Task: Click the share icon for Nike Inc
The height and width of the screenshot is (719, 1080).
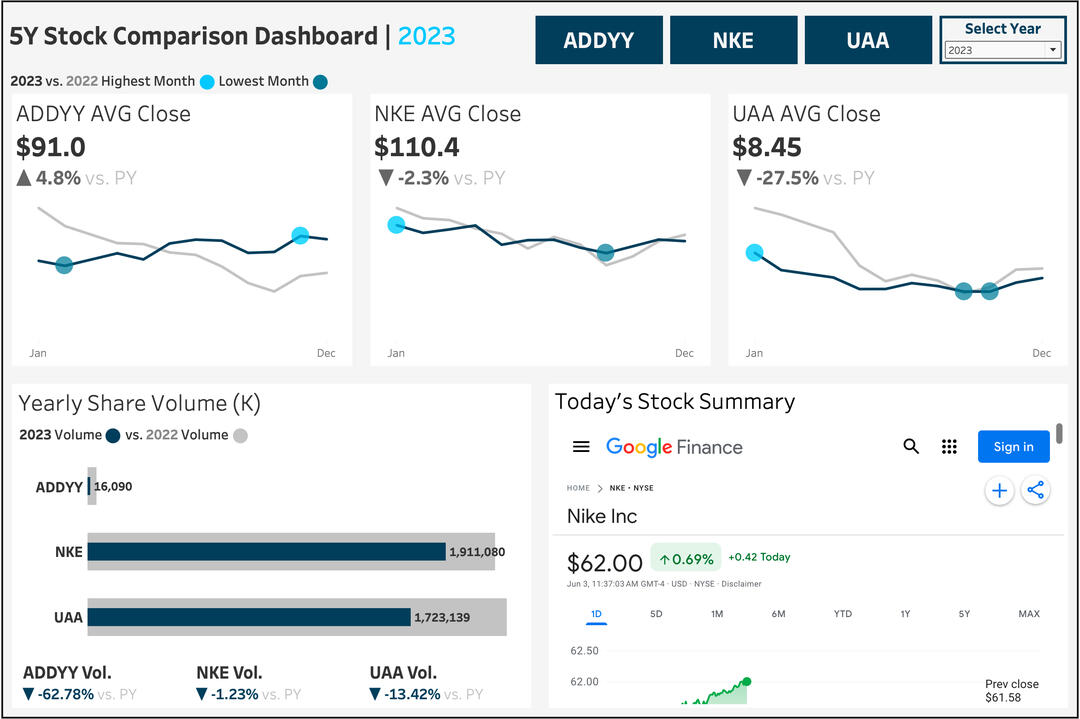Action: 1036,490
